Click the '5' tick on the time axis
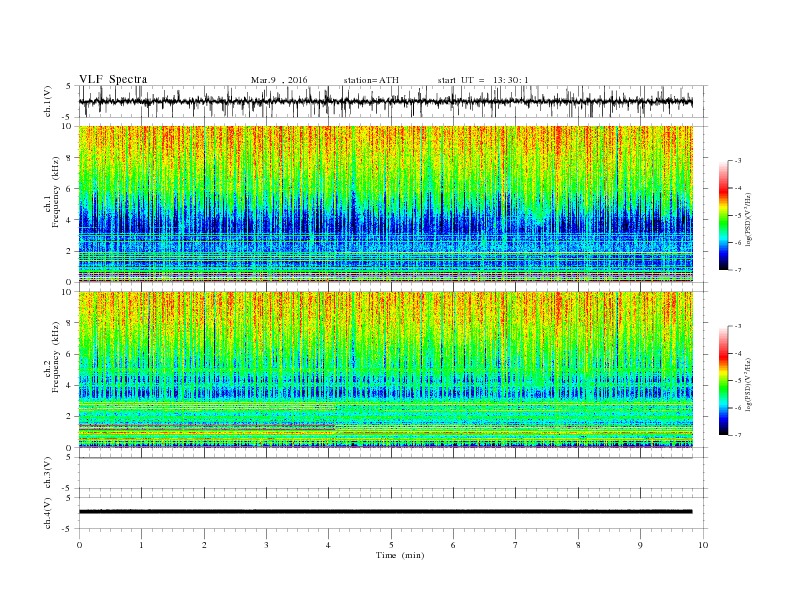This screenshot has width=792, height=612. coord(391,545)
